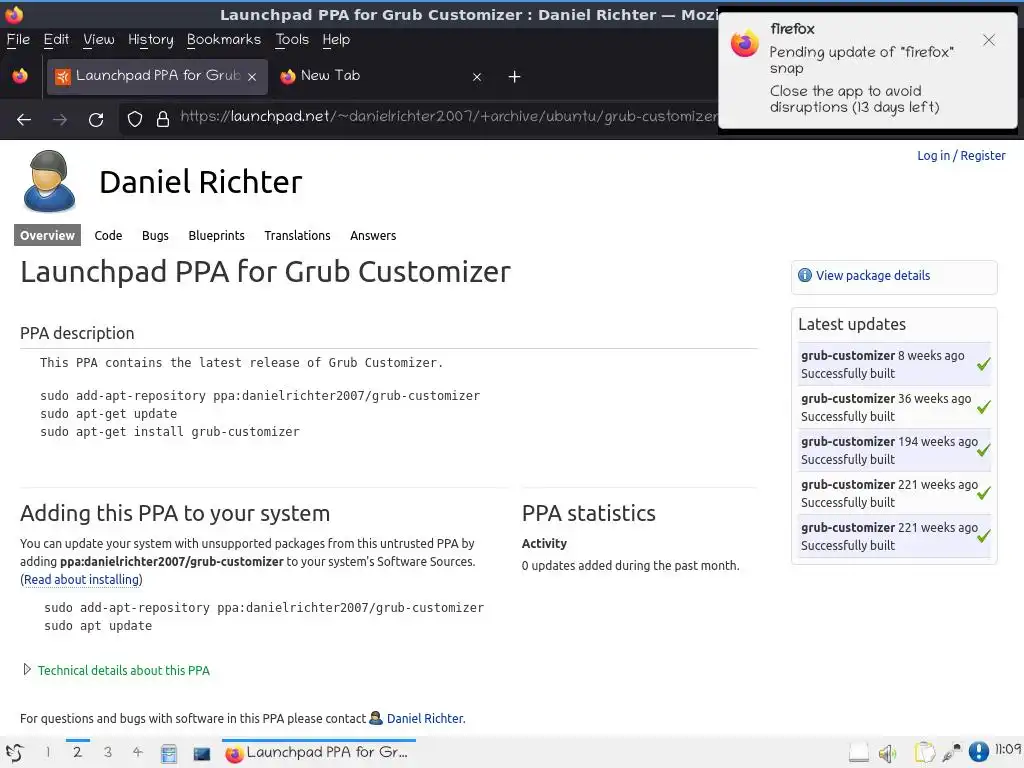Go back with the browser back arrow
Image resolution: width=1024 pixels, height=768 pixels.
tap(24, 120)
